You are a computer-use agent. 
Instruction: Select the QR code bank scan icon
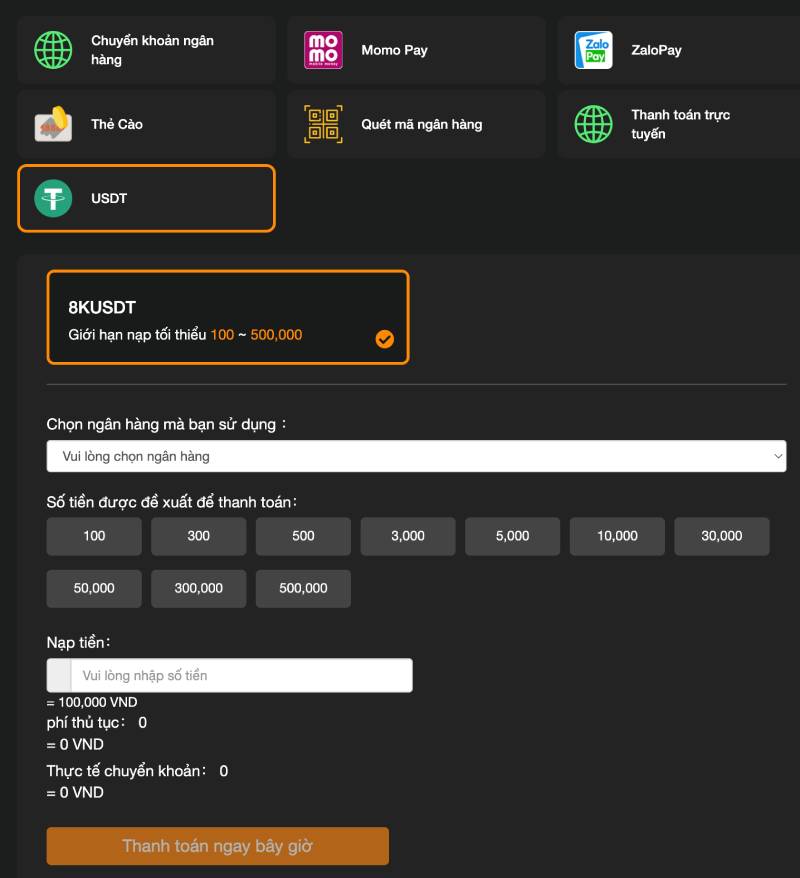[323, 124]
